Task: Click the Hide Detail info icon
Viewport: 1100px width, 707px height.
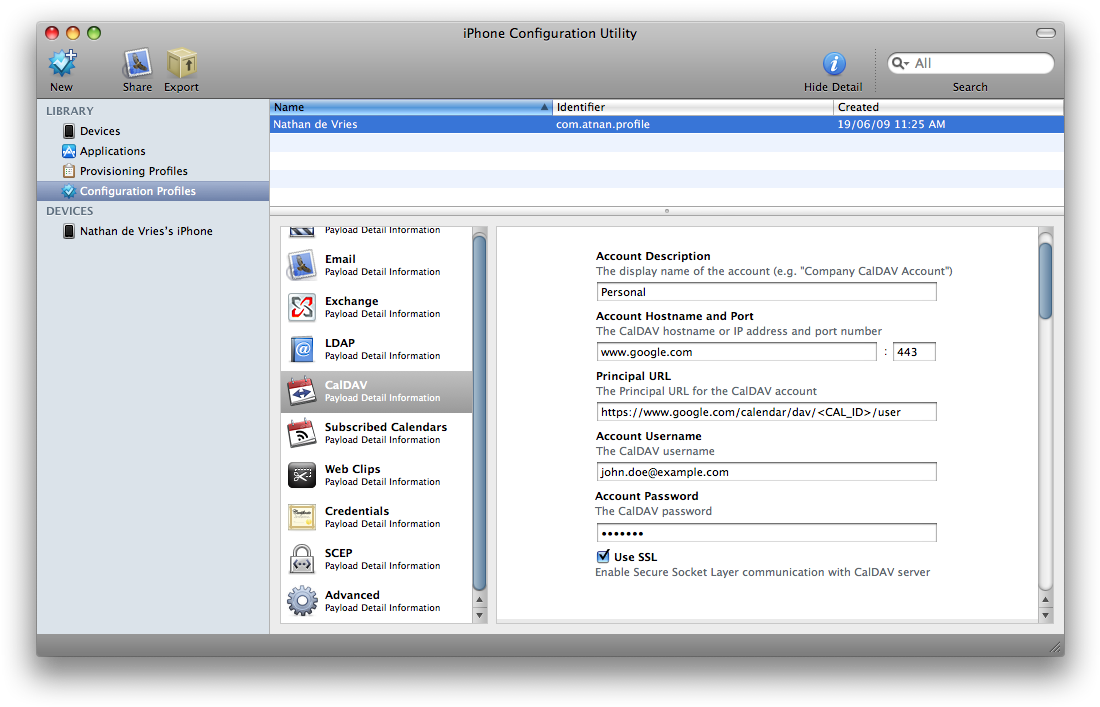Action: click(x=833, y=64)
